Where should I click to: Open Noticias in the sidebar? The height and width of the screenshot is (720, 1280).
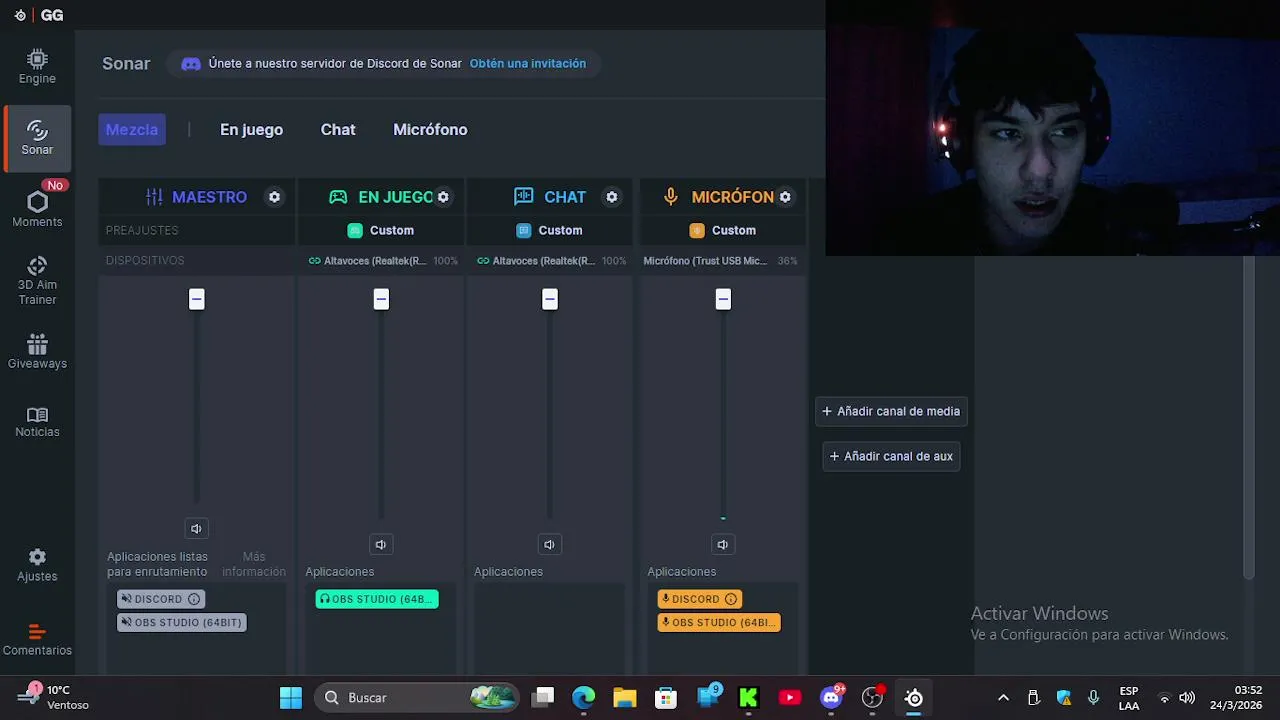[x=37, y=422]
